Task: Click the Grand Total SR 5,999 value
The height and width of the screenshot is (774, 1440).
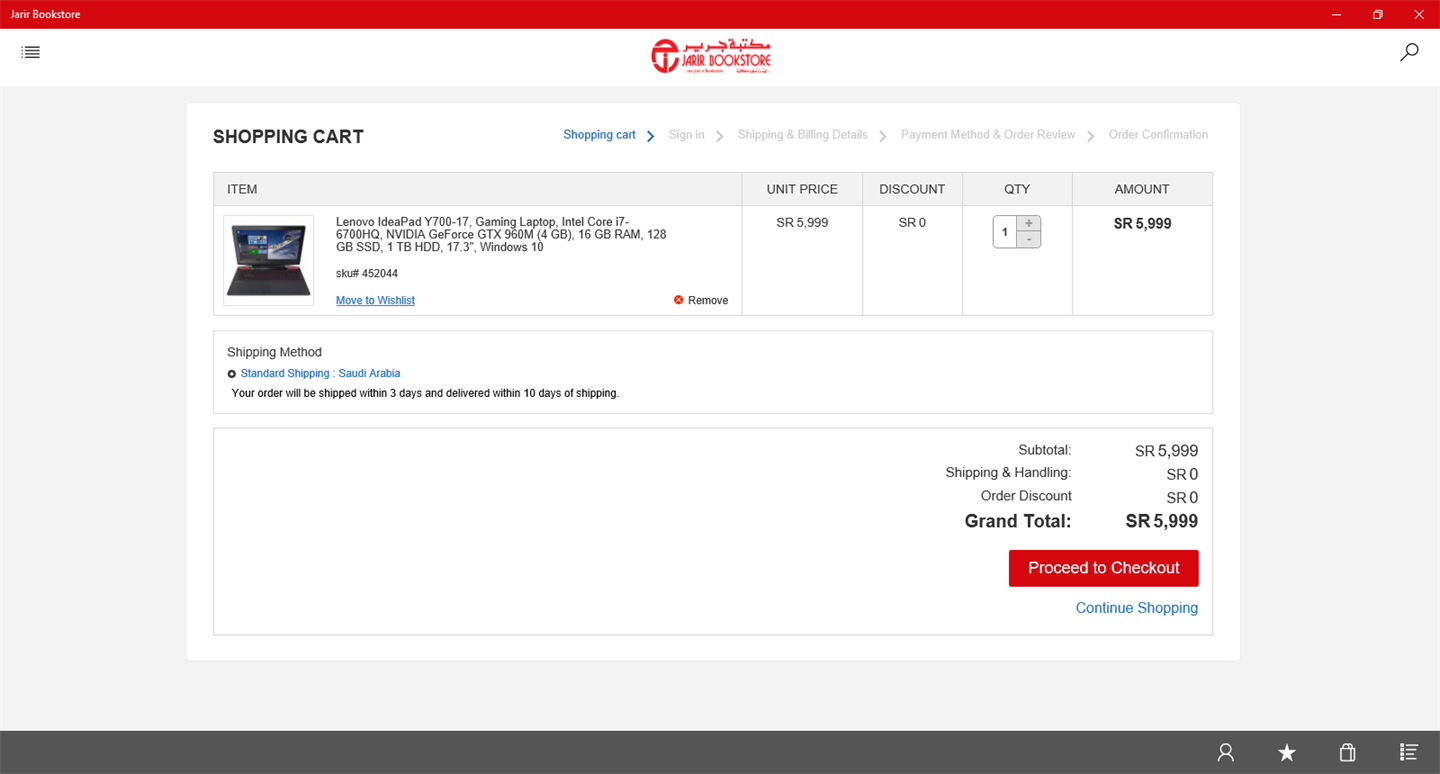Action: (1162, 521)
